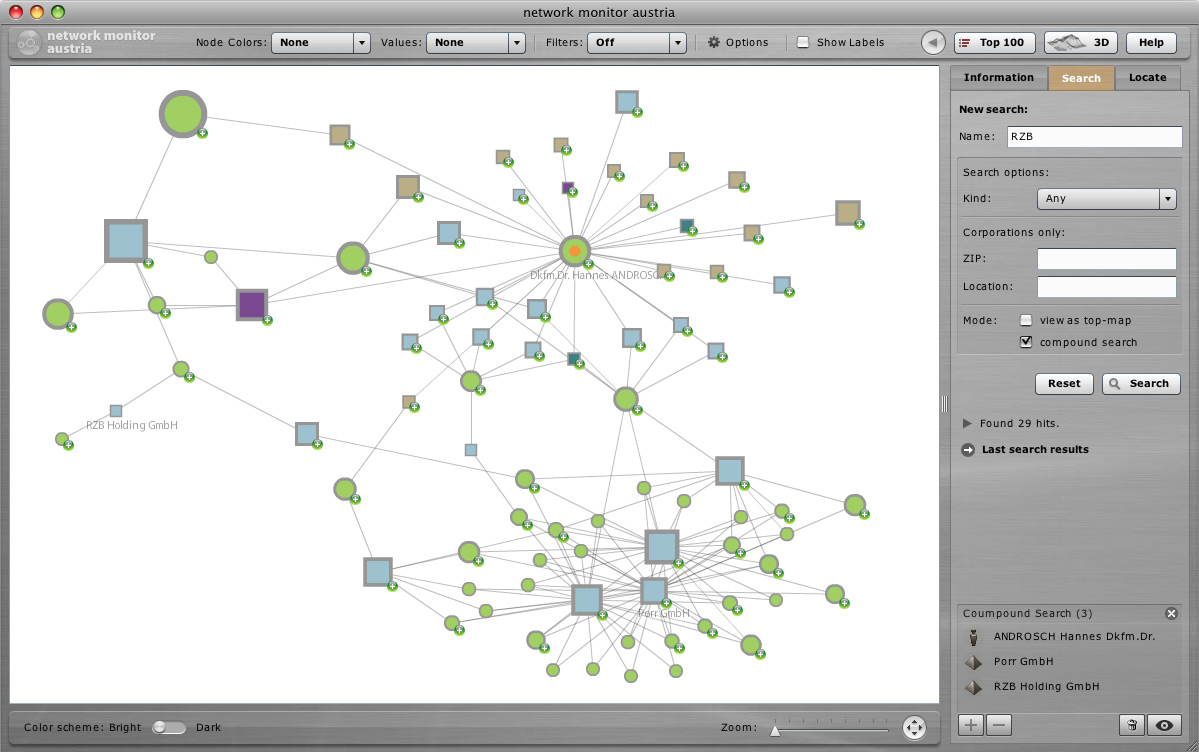The image size is (1199, 752).
Task: Open the Kind dropdown set to Any
Action: [1106, 199]
